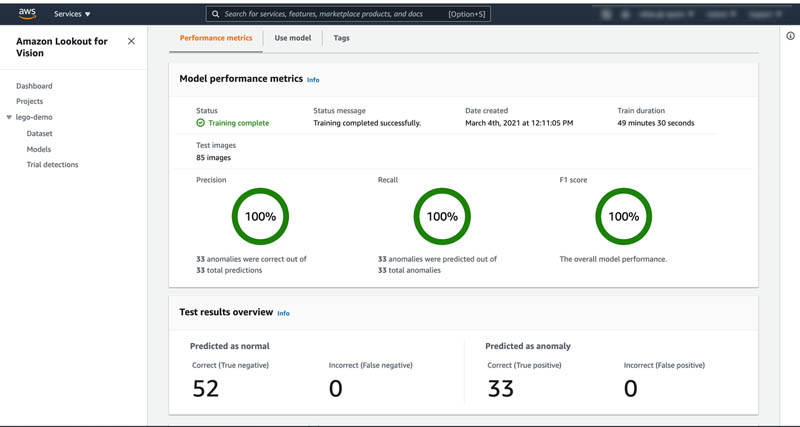Open Dataset under lego-demo
800x427 pixels.
pyautogui.click(x=39, y=134)
